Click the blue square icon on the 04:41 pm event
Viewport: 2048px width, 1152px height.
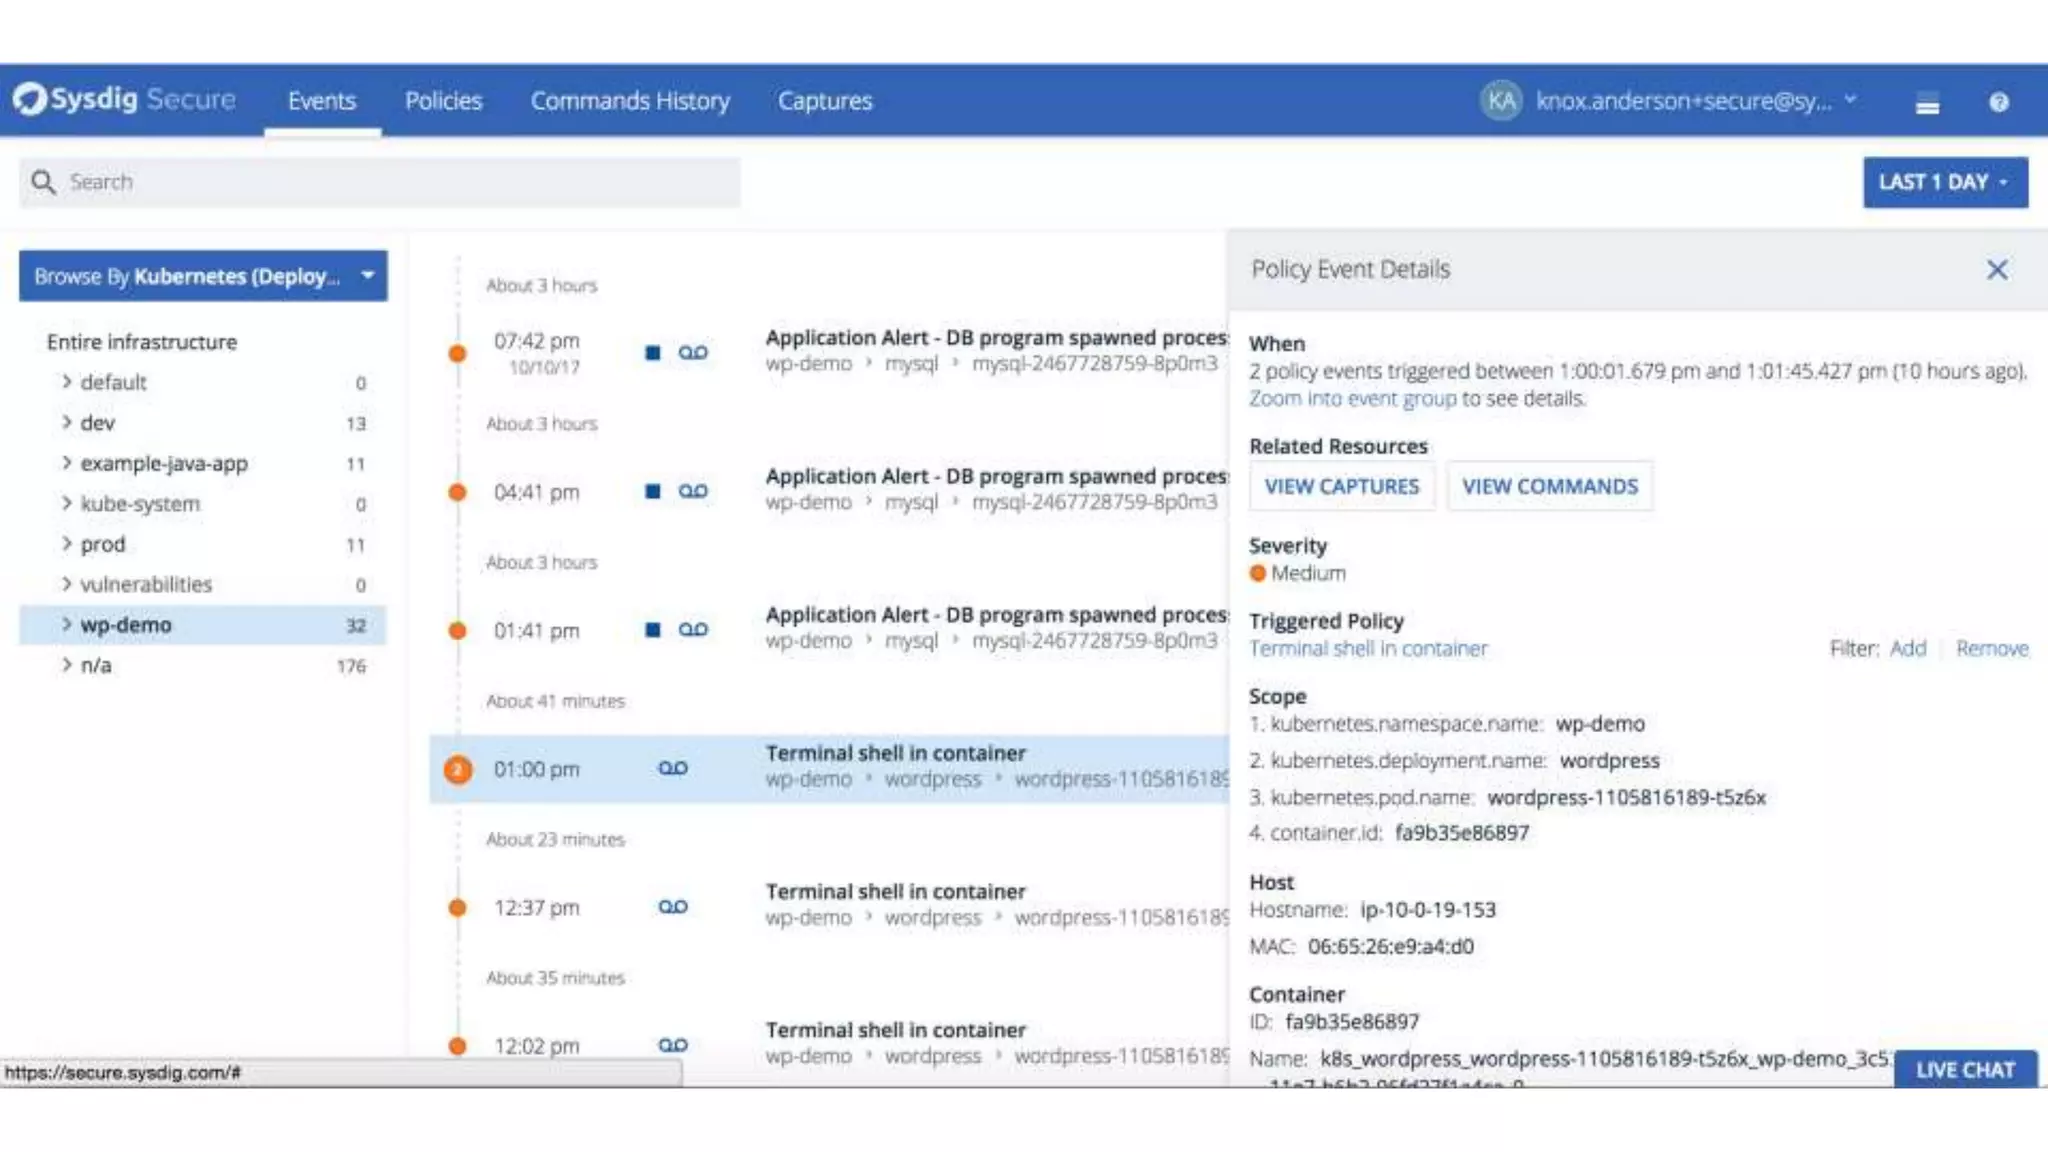click(x=653, y=491)
